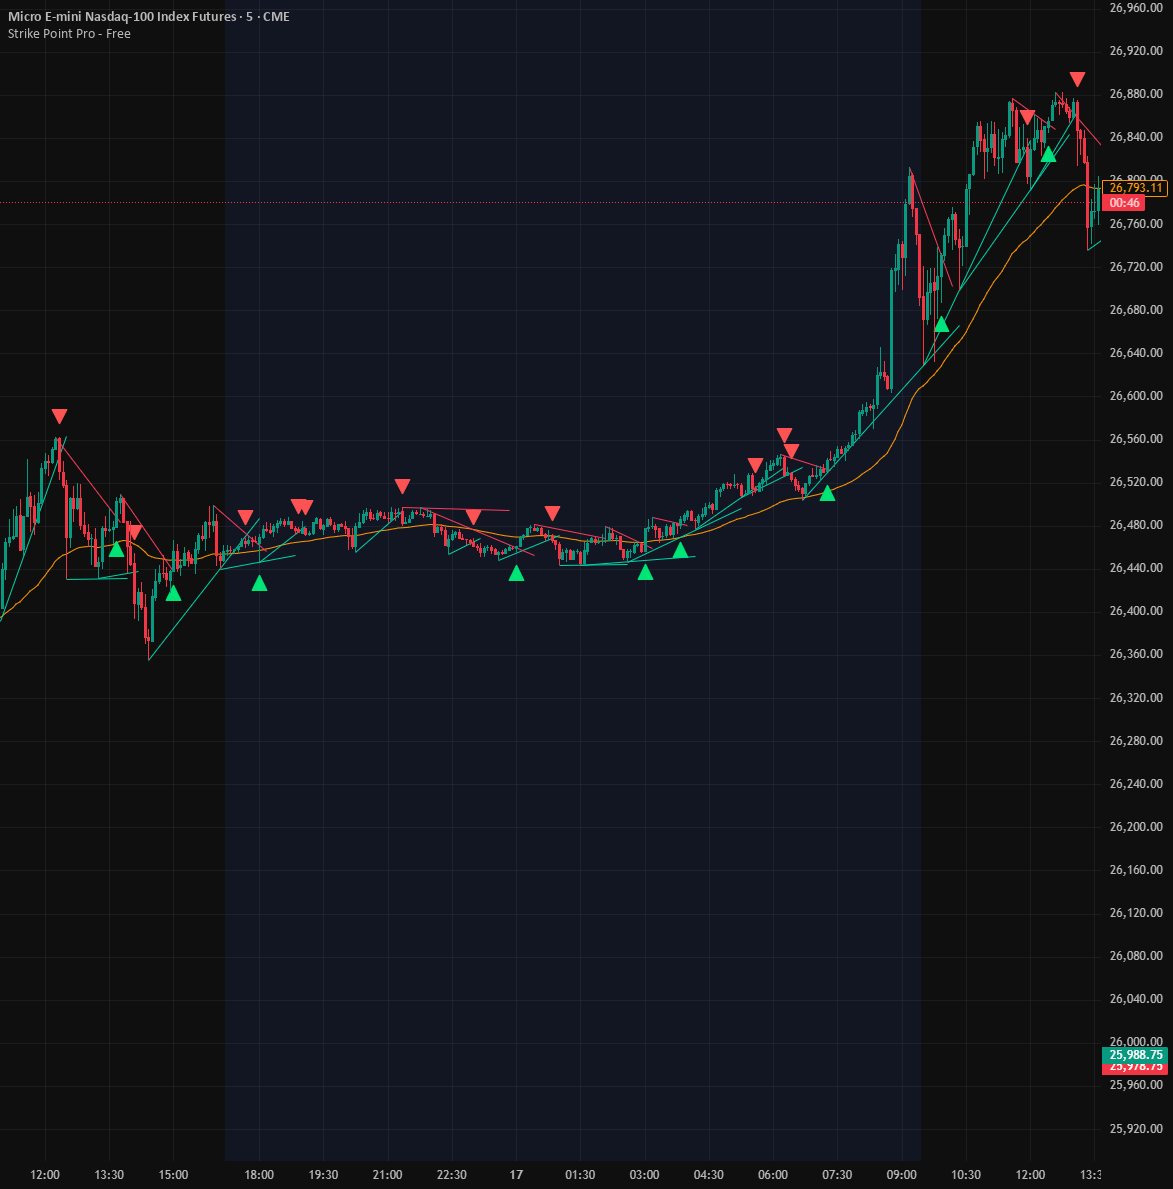Click the 26,960.00 price axis label
The image size is (1173, 1189).
[1135, 8]
